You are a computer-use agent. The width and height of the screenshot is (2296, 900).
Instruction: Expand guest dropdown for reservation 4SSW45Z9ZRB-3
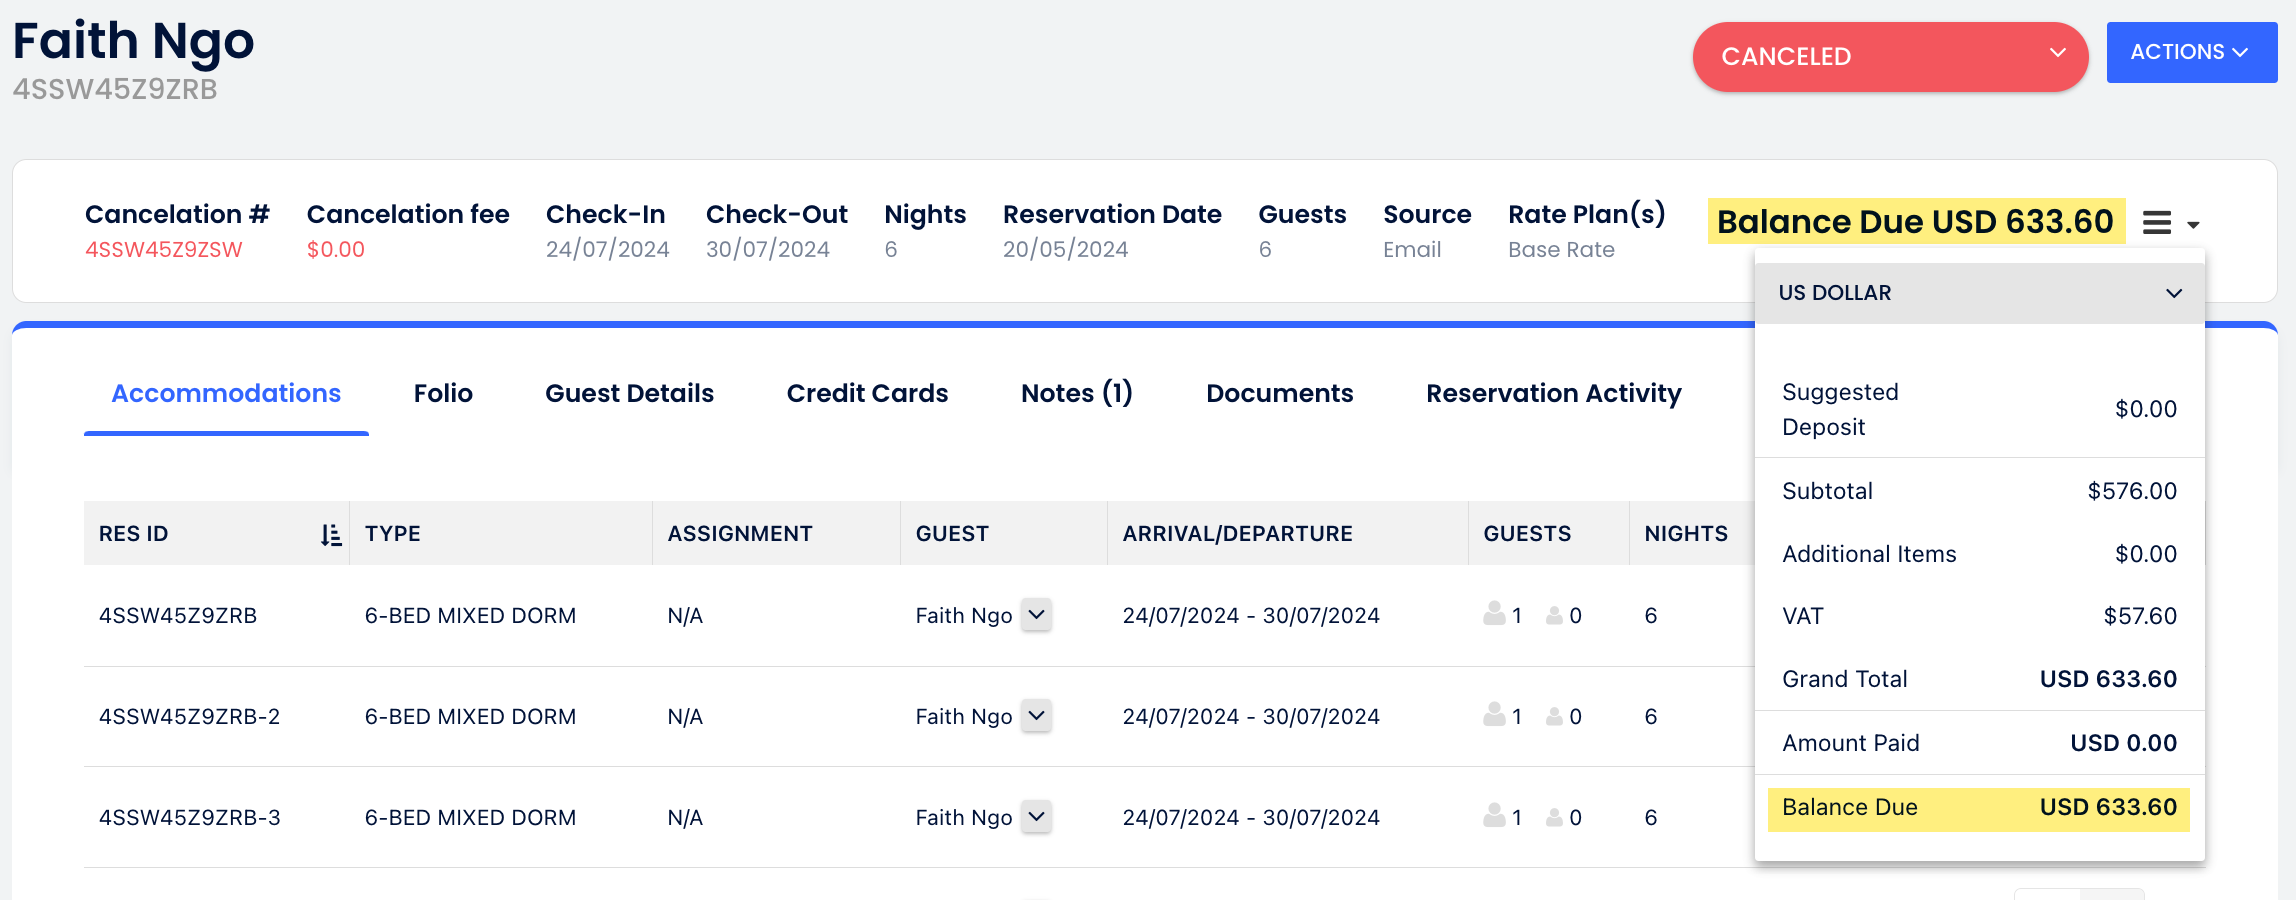[1037, 816]
